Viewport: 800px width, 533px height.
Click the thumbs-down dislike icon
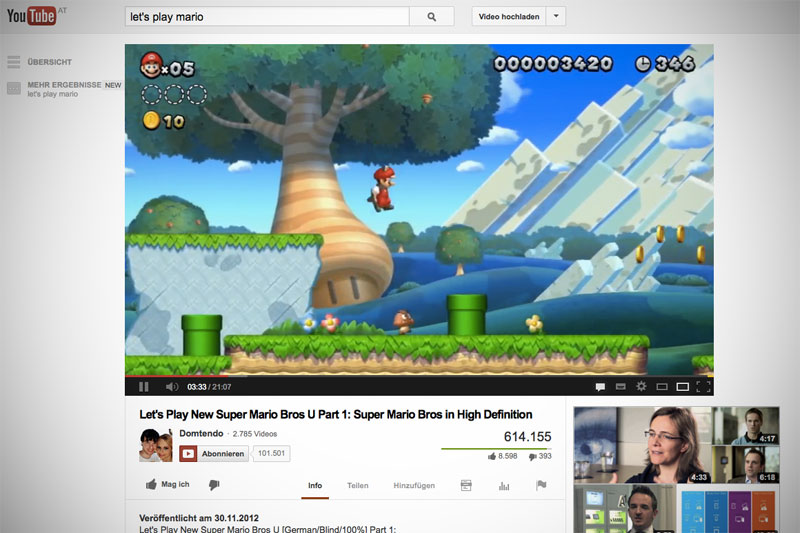[x=214, y=485]
